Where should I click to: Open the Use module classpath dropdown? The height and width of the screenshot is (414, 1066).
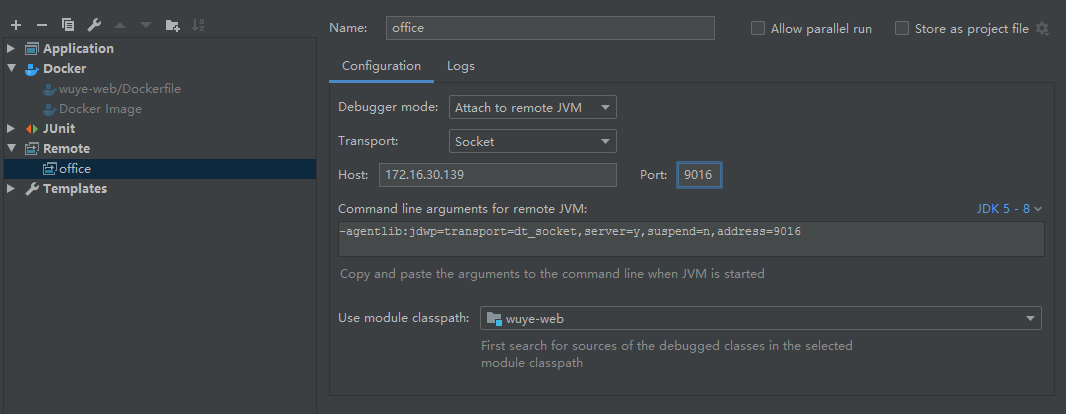coord(760,318)
